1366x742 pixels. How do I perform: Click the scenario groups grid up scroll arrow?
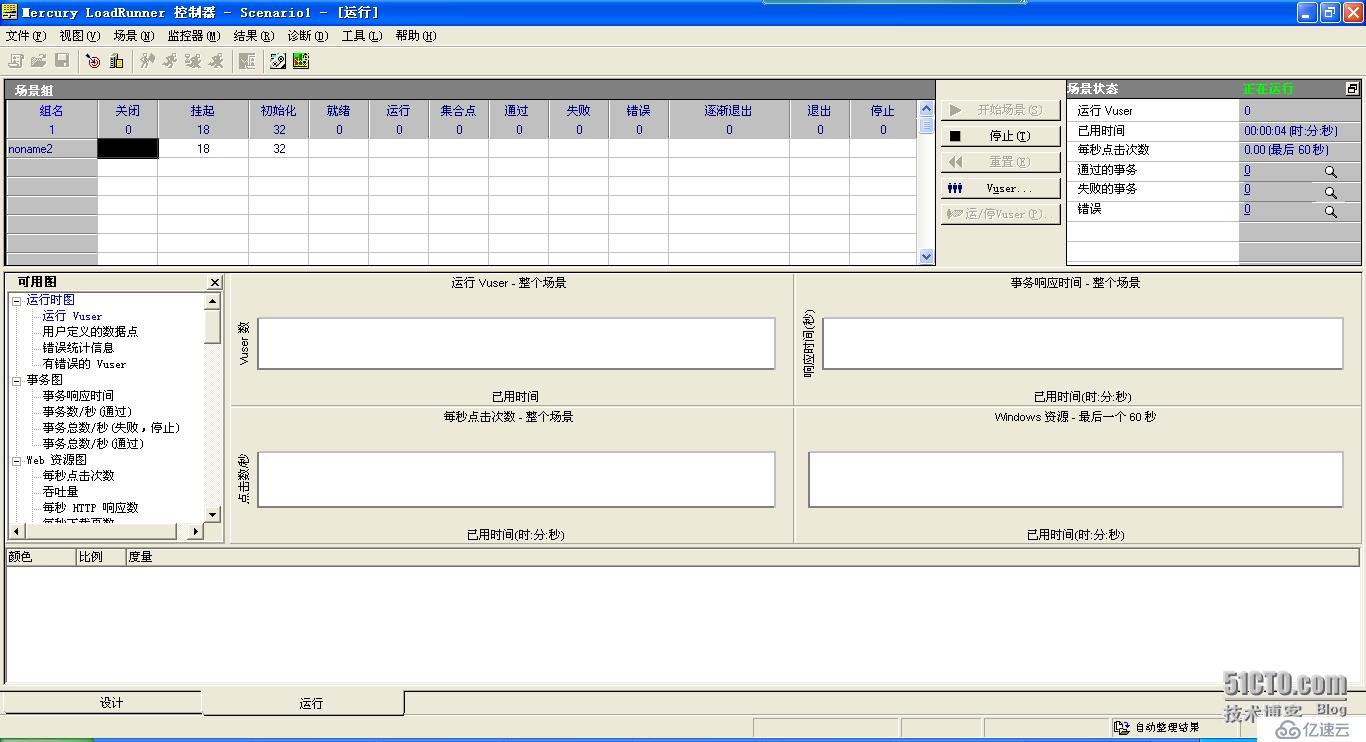(926, 109)
